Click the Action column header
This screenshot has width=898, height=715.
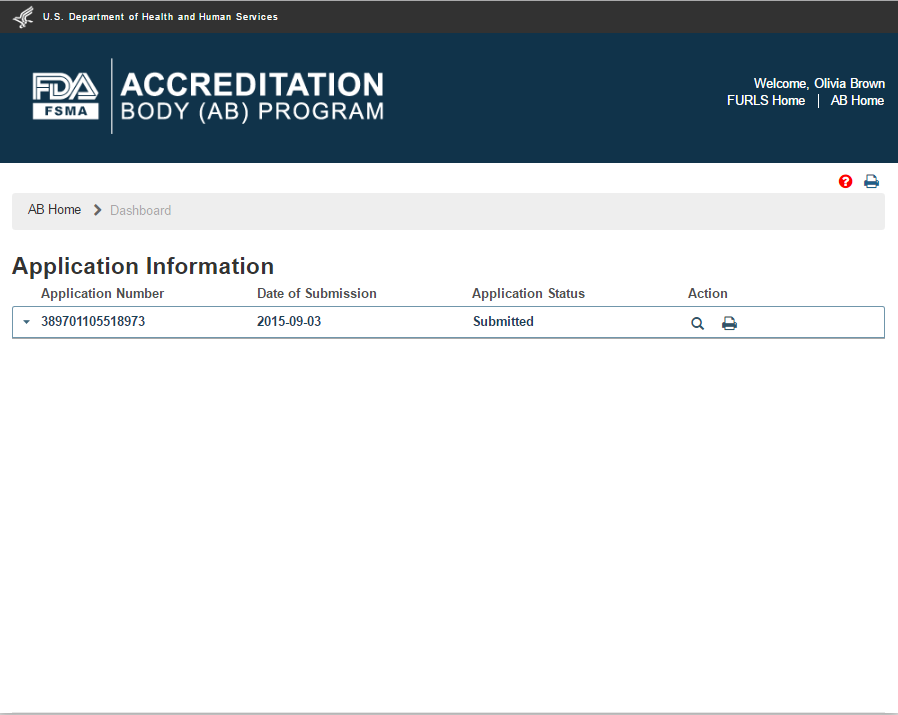[x=708, y=294]
